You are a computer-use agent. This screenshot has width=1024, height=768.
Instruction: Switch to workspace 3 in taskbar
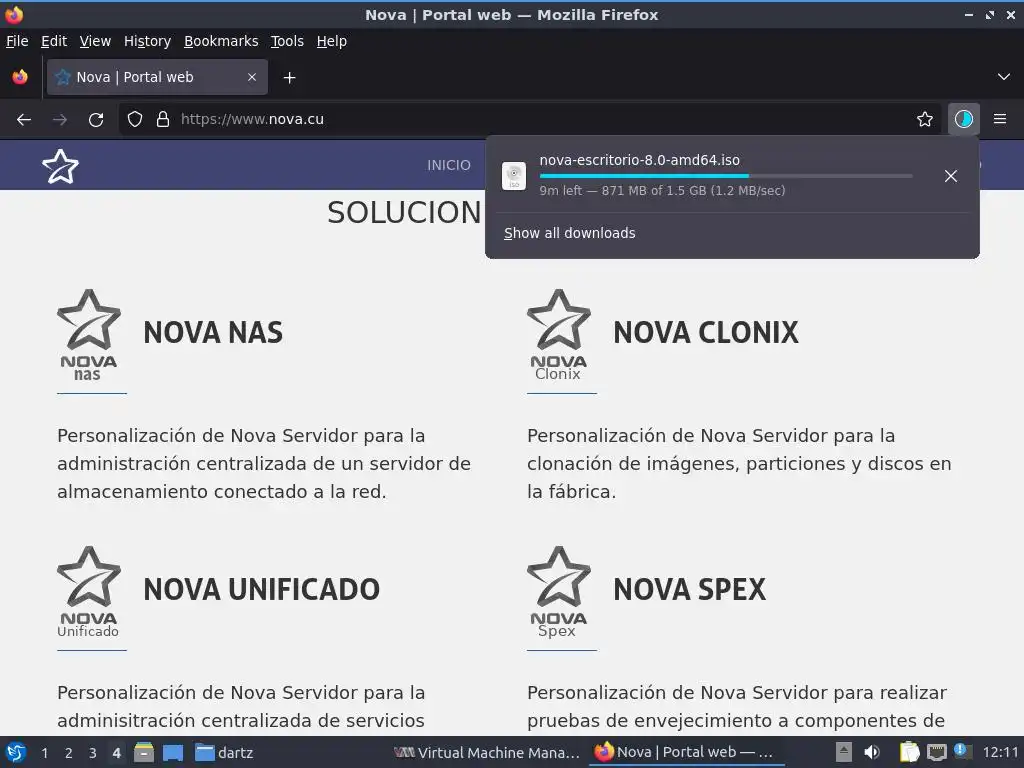point(93,753)
